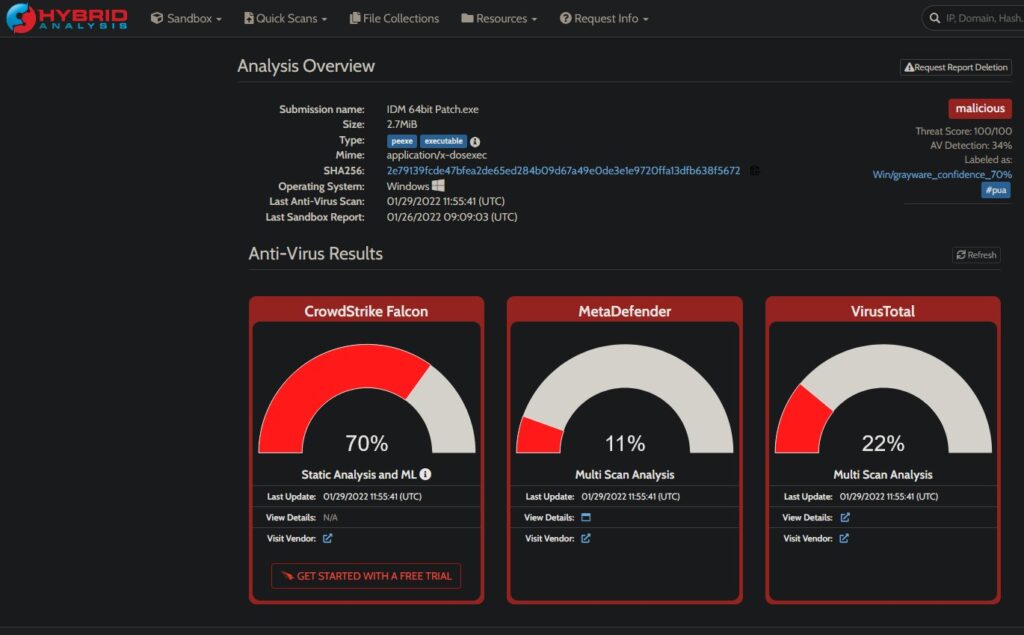Click the CrowdStrike View Details N/A text

[x=330, y=517]
